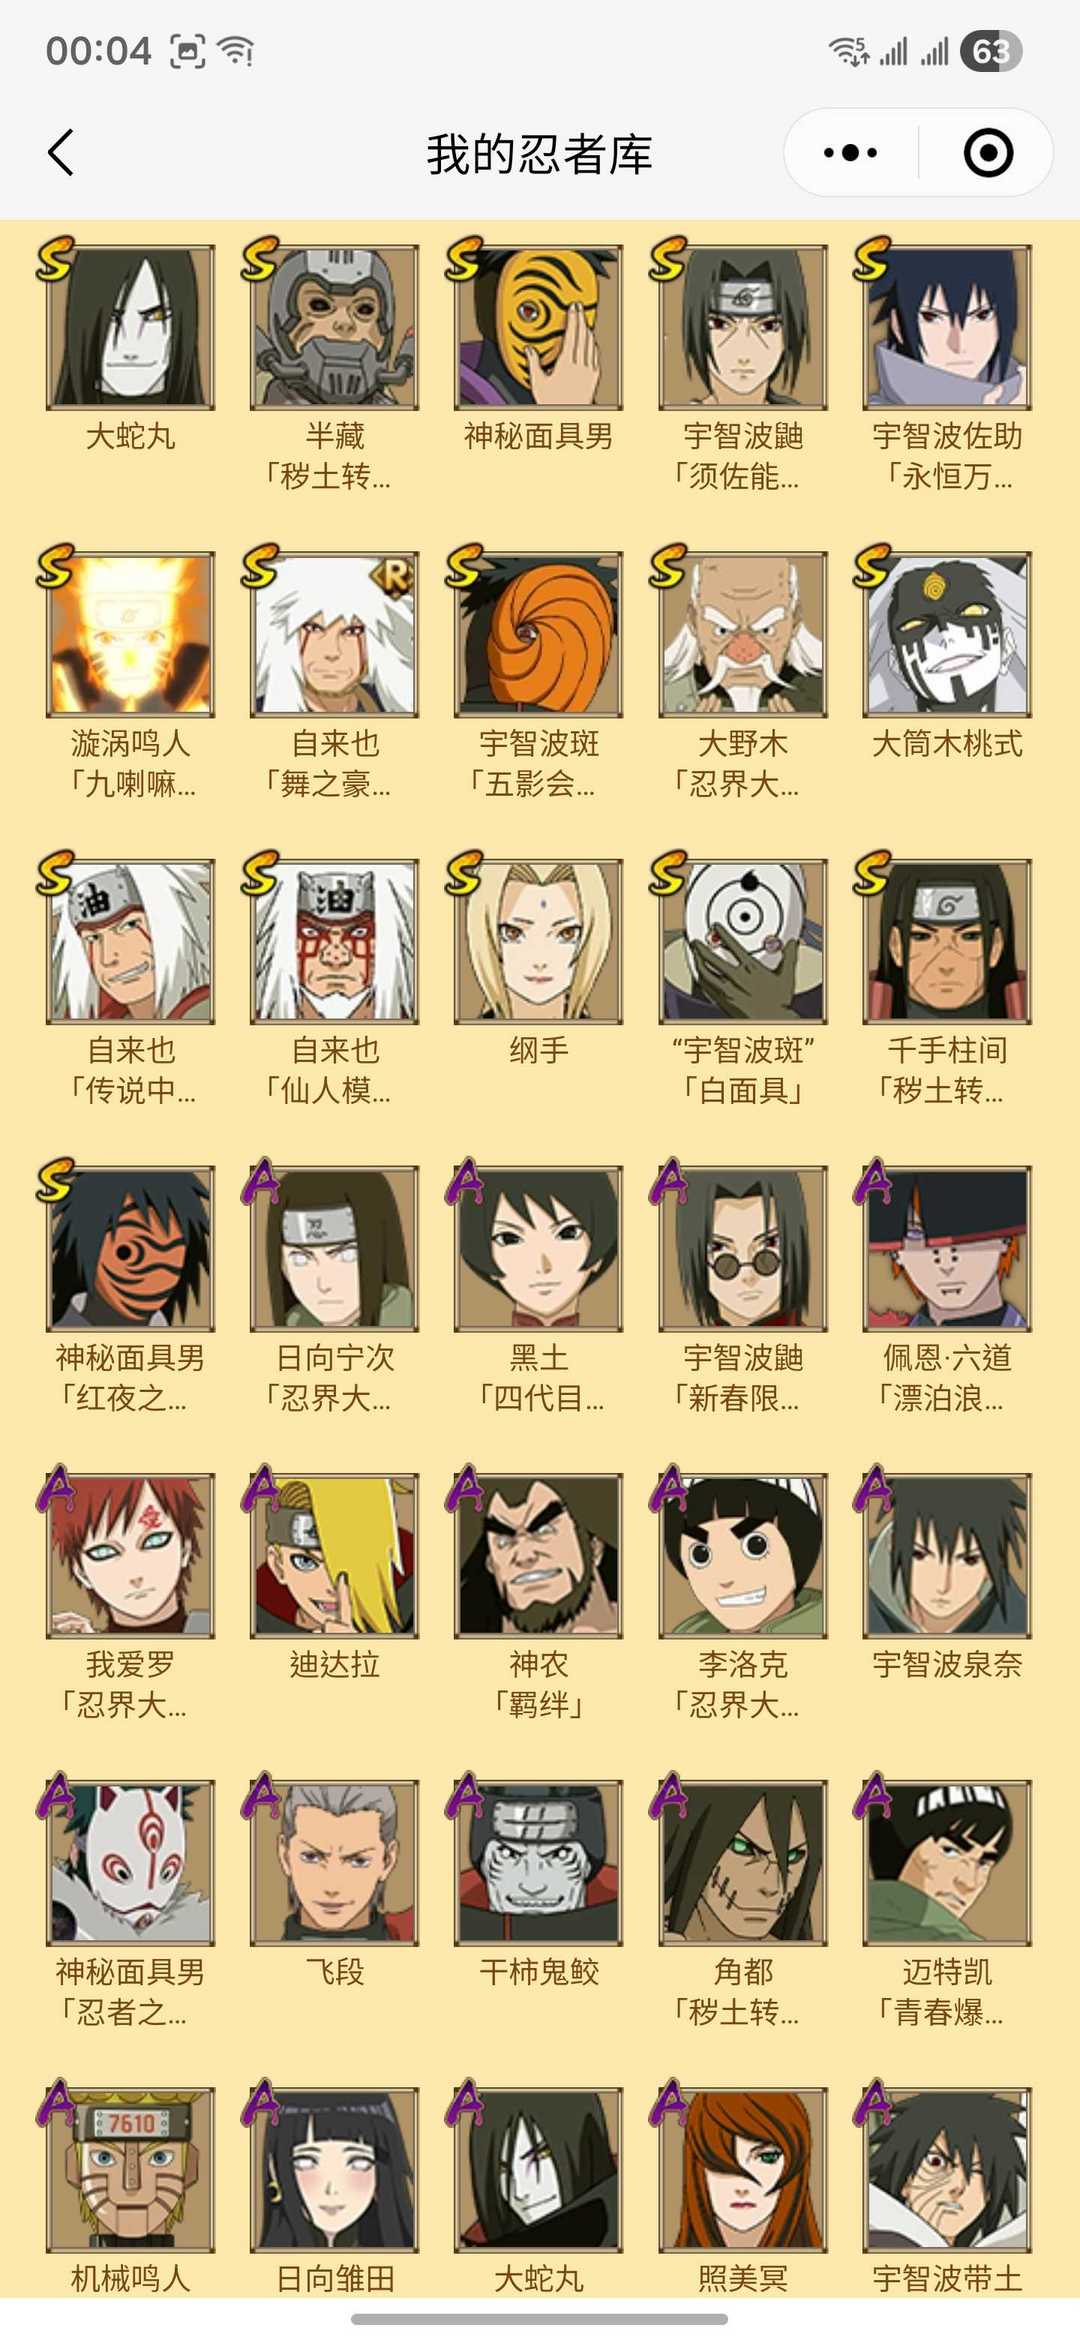Open the 佩恩·六道「漂泊浪... card
The width and height of the screenshot is (1080, 2340).
(x=947, y=1248)
